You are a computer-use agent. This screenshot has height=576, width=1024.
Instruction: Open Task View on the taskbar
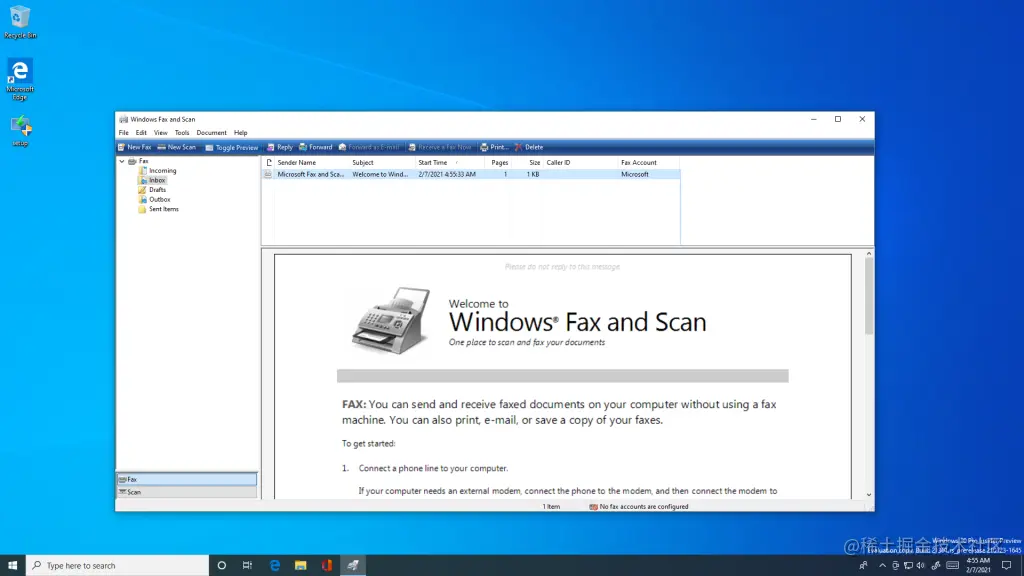pos(248,566)
